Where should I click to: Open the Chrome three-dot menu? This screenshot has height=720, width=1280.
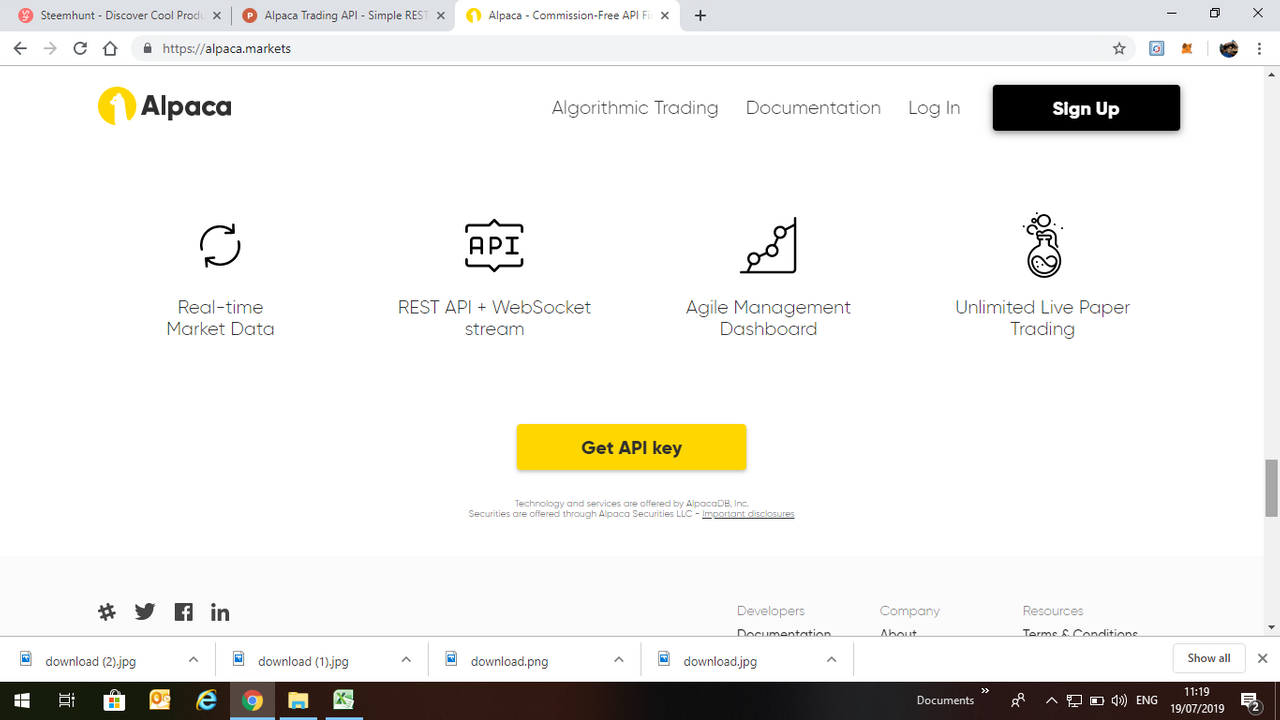[x=1259, y=48]
